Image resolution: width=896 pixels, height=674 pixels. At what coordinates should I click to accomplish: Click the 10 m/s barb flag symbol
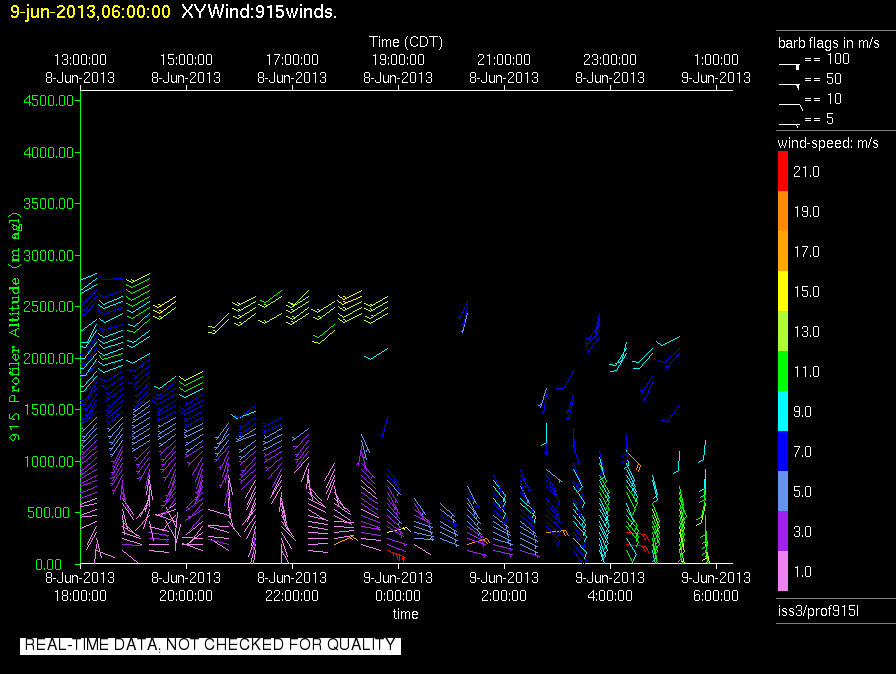point(791,106)
